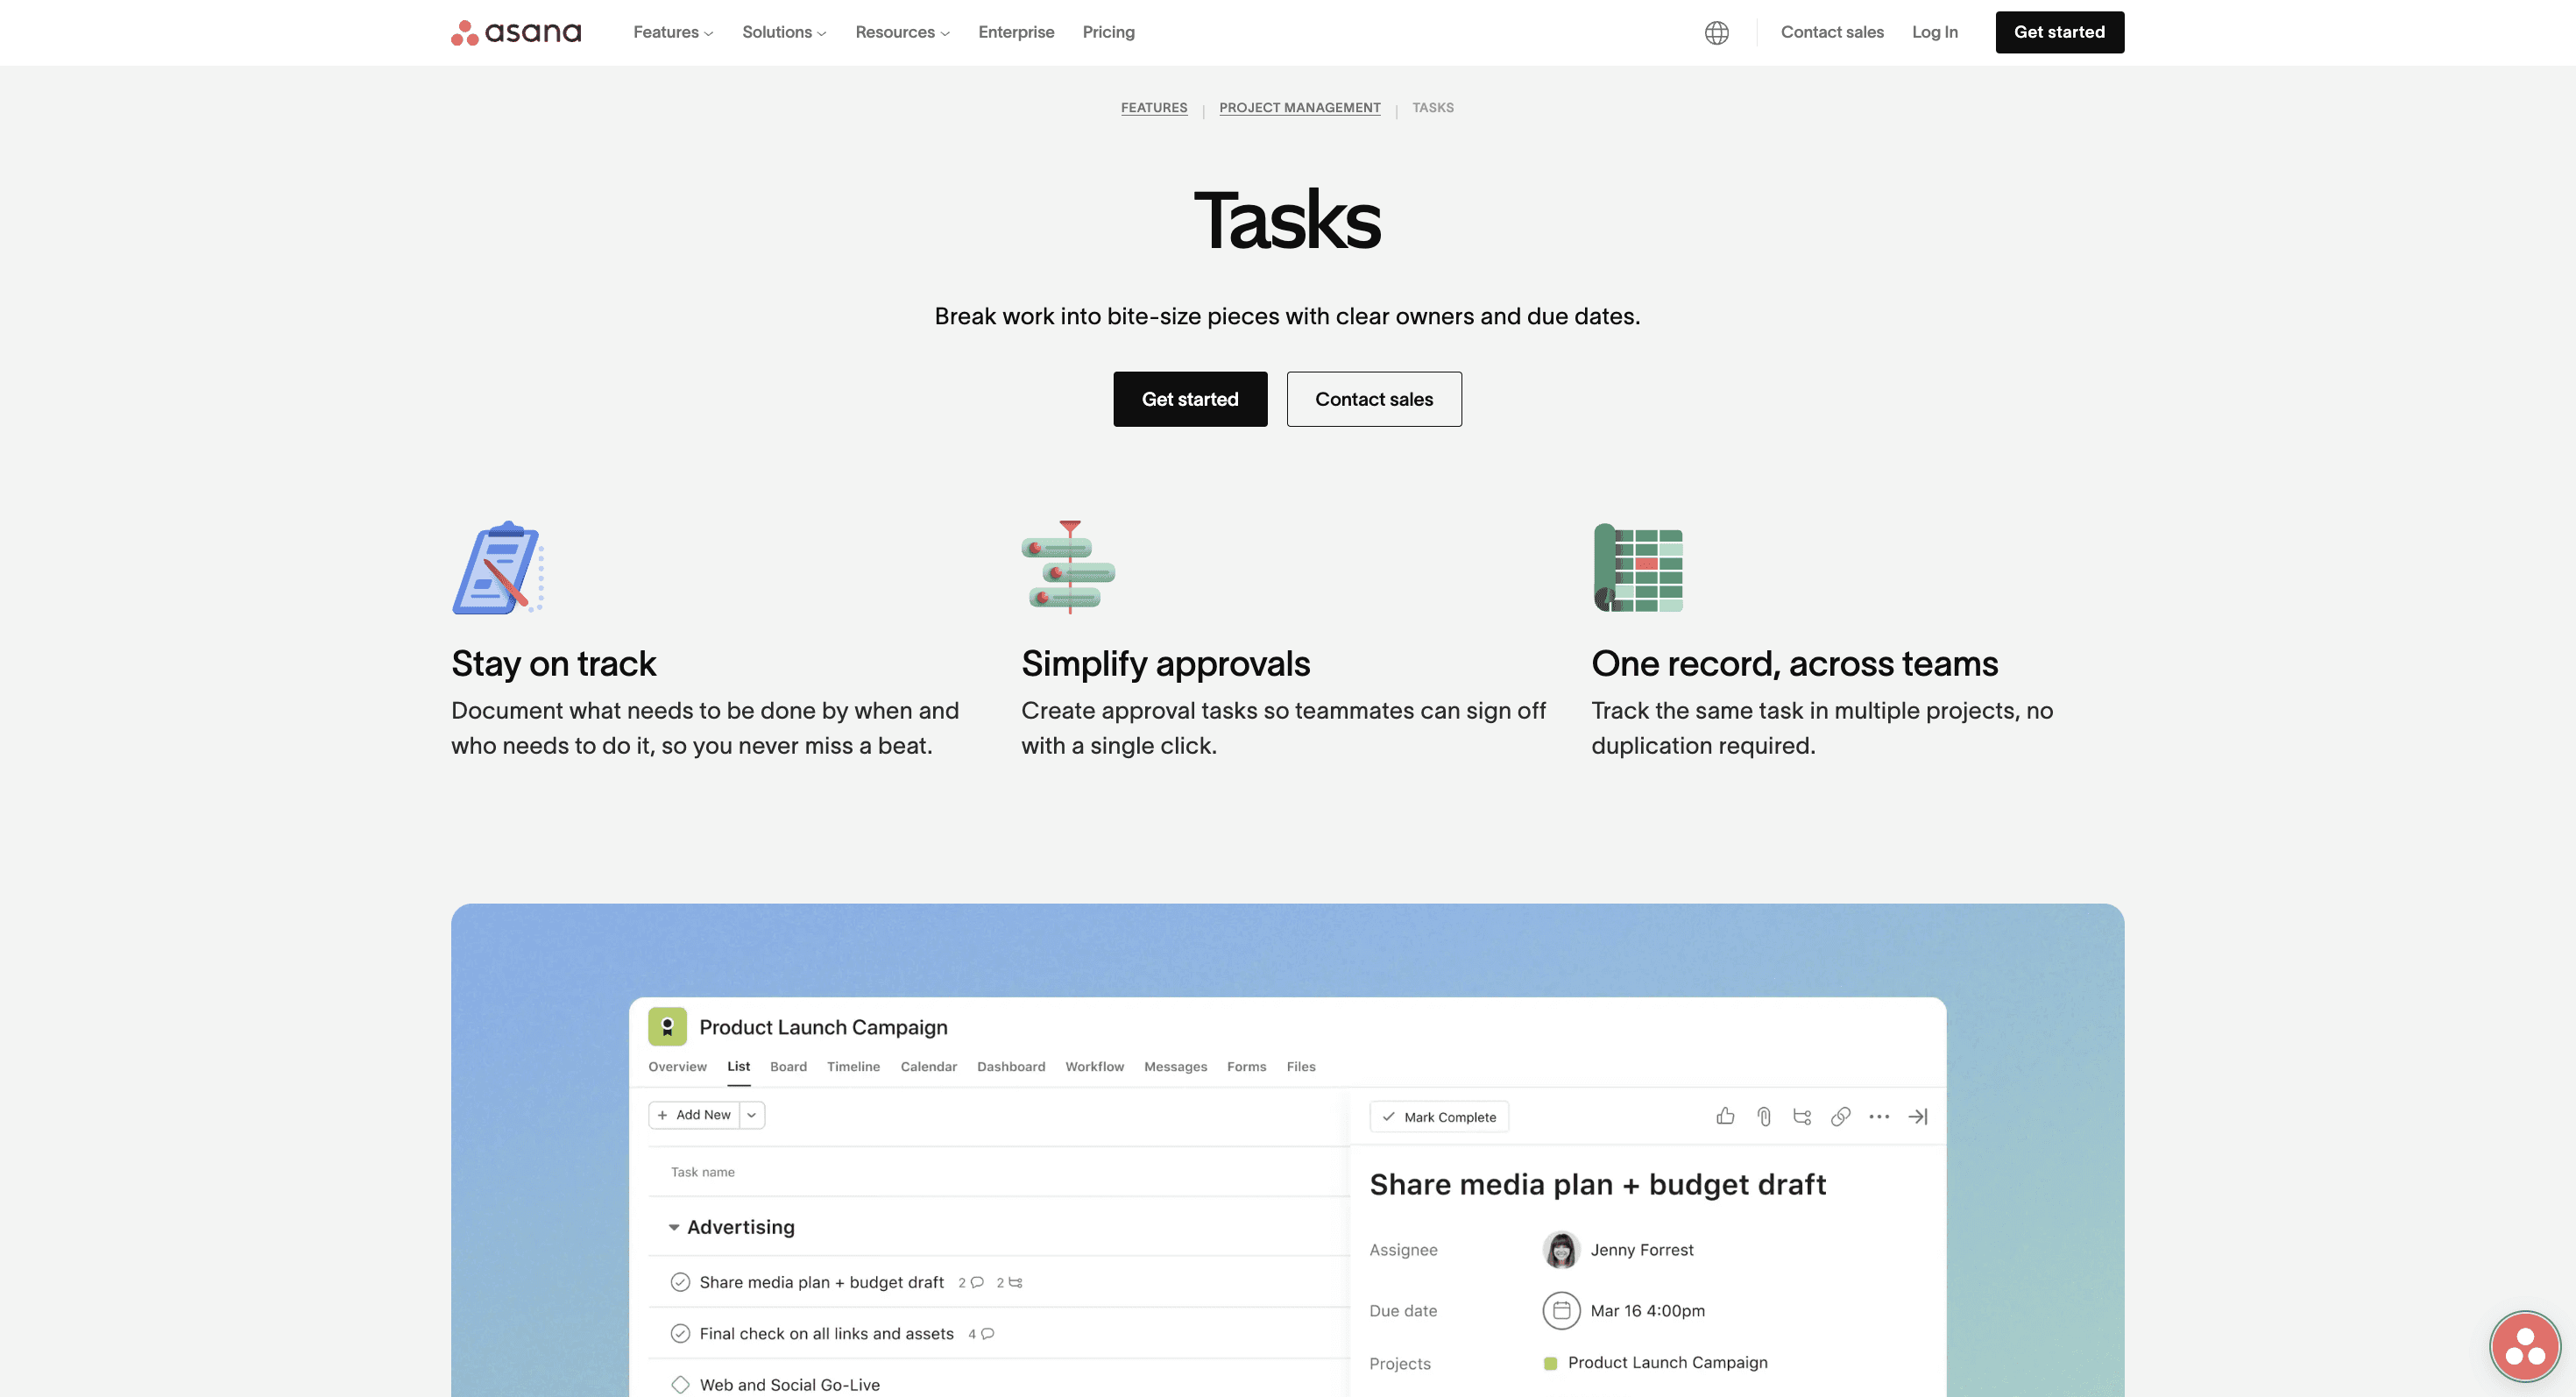Click the task title Share media plan + budget draft
2576x1397 pixels.
[1597, 1184]
